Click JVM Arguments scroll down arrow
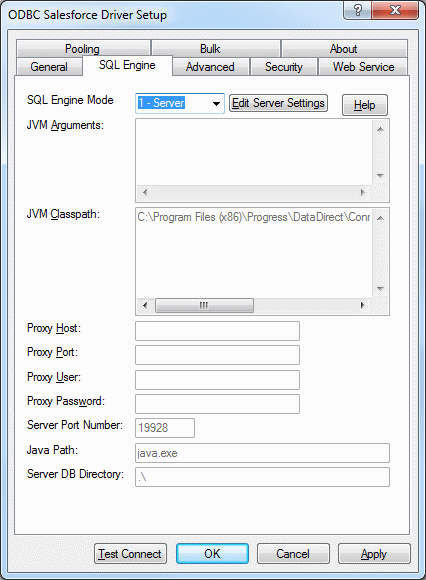 [x=380, y=176]
